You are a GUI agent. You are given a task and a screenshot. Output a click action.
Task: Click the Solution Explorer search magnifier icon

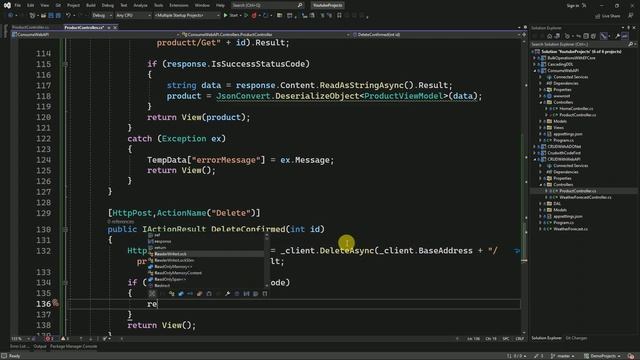tap(631, 44)
